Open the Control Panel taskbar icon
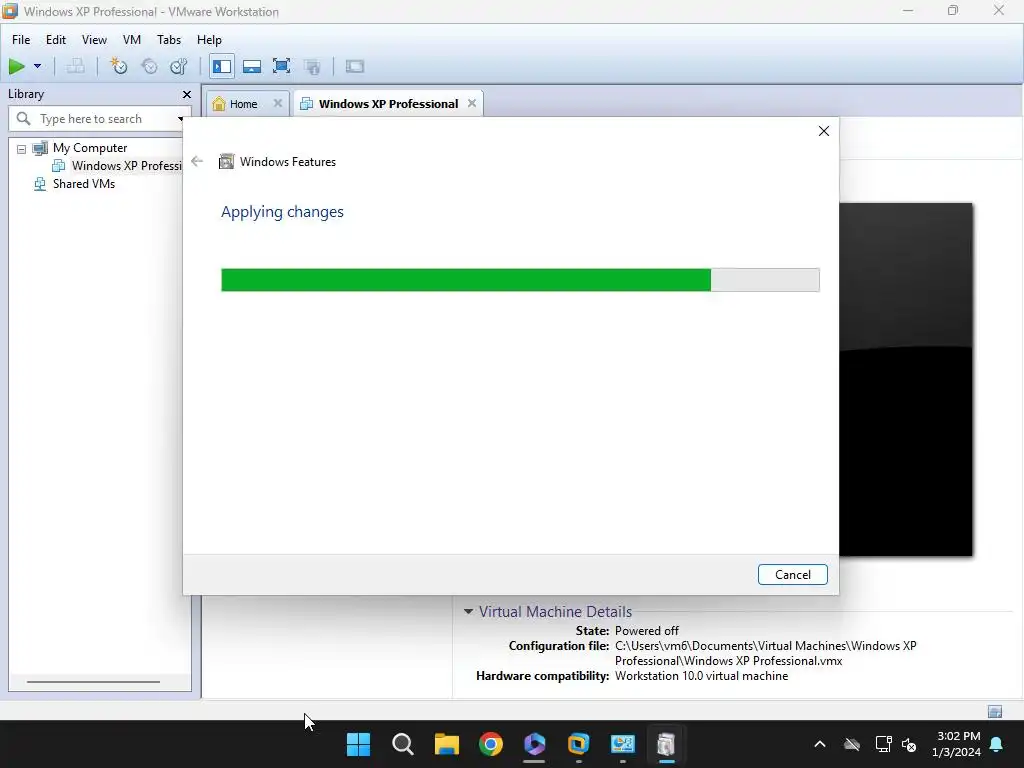 (x=622, y=744)
